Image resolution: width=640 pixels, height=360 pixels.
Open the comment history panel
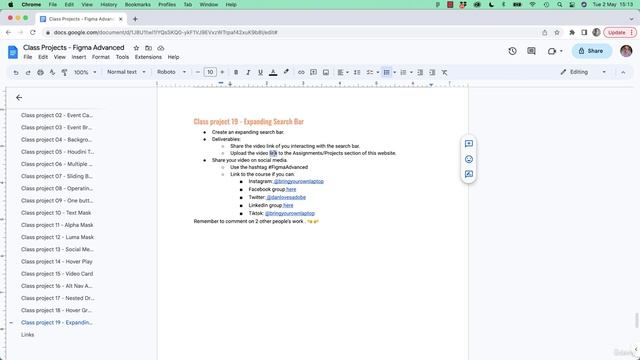(x=531, y=51)
